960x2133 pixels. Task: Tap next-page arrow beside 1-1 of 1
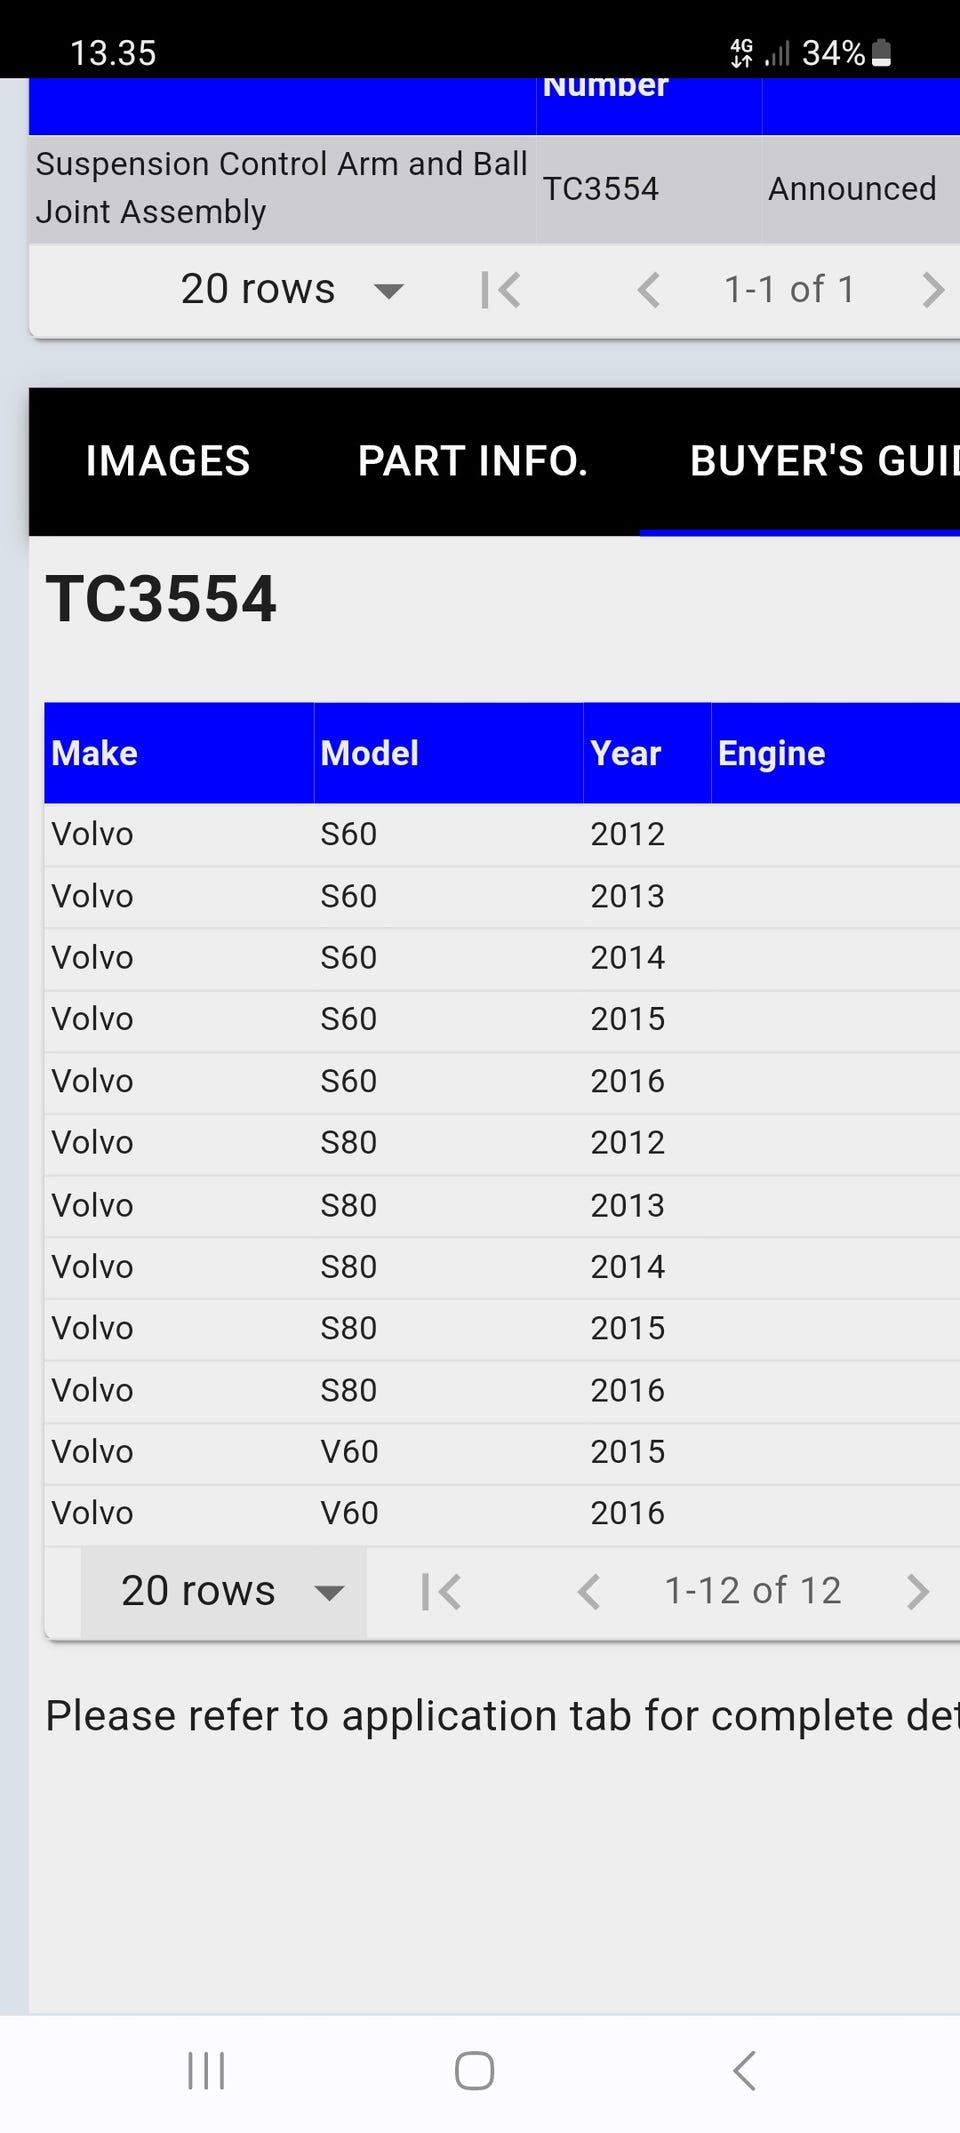point(932,291)
